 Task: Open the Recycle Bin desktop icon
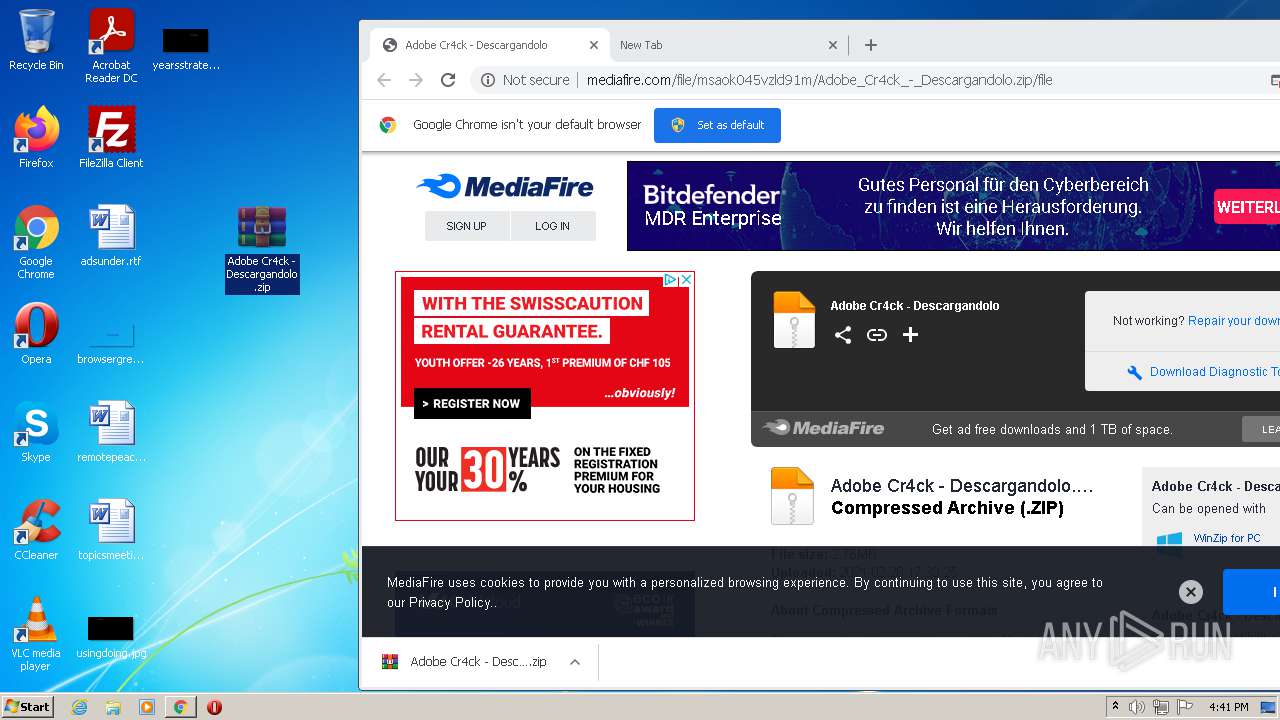coord(36,40)
